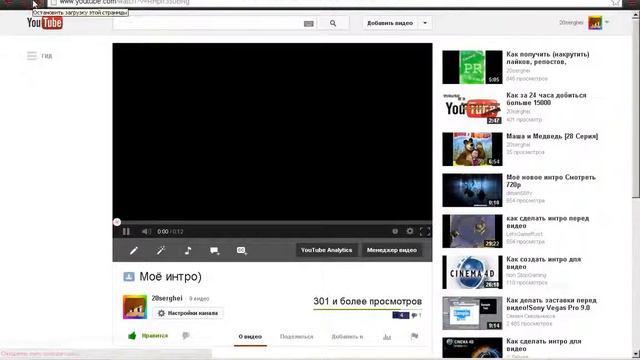
Task: Expand the account menu arrow
Action: [x=607, y=22]
